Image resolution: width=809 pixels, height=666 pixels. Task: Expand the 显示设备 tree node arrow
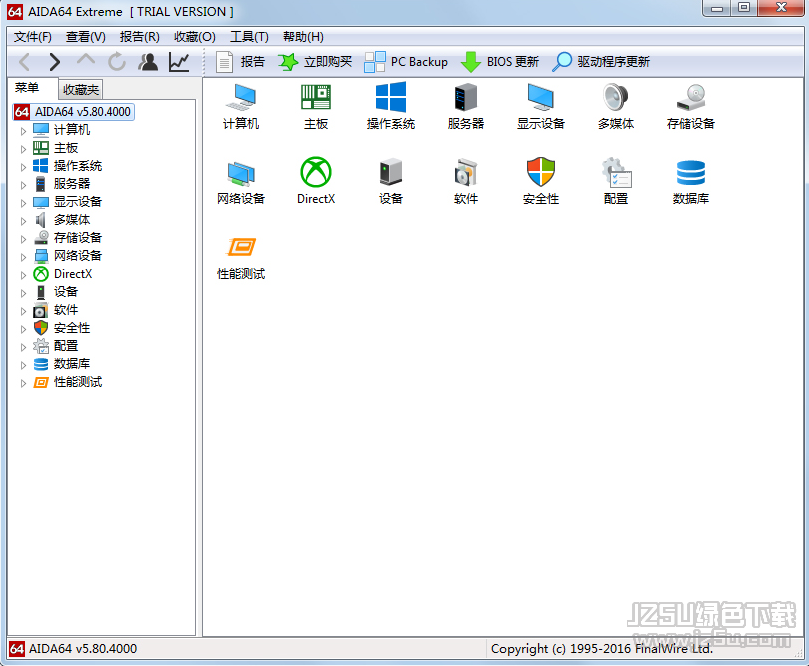pyautogui.click(x=23, y=203)
